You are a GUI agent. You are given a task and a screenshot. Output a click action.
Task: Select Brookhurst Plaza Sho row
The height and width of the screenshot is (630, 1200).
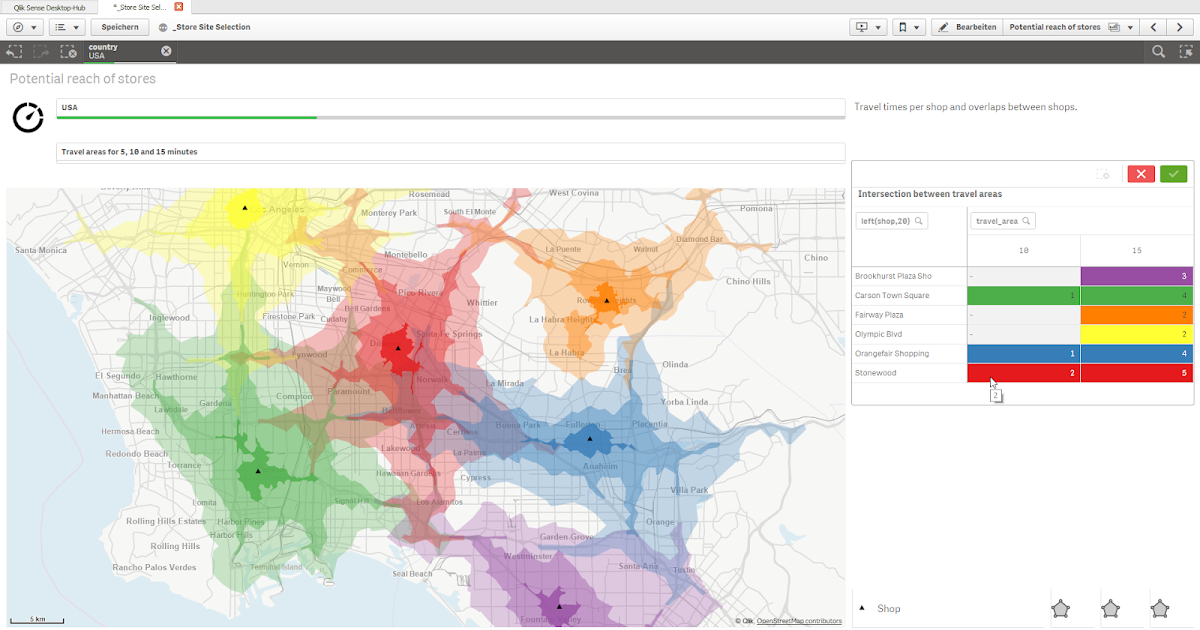[x=909, y=275]
